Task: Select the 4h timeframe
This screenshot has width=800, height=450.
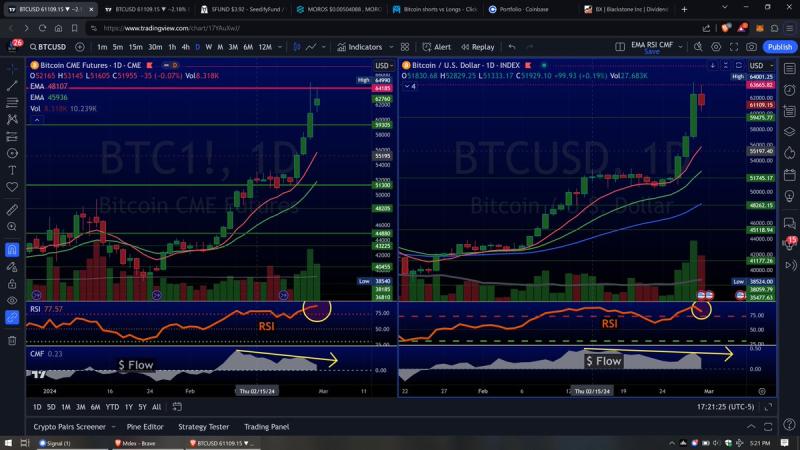Action: (186, 47)
